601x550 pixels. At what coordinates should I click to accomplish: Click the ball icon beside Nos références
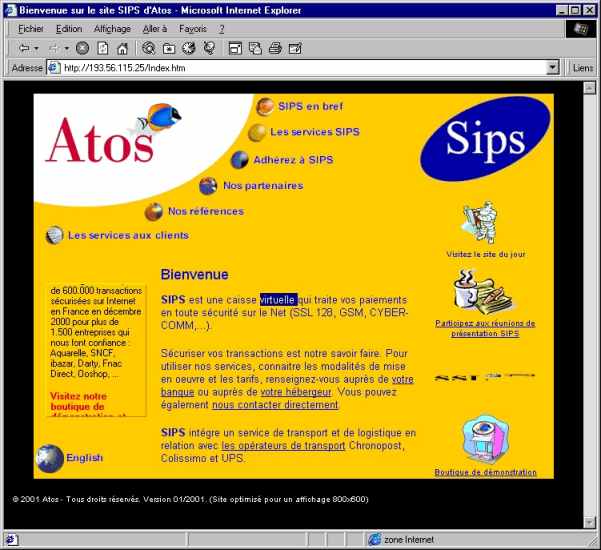click(154, 212)
